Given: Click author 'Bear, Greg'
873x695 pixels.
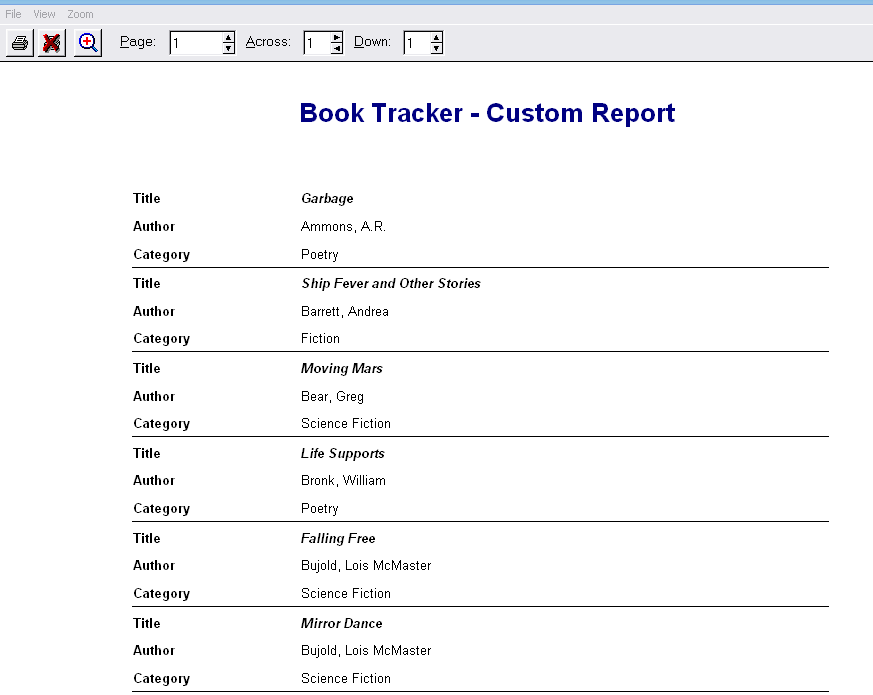Looking at the screenshot, I should coord(332,397).
